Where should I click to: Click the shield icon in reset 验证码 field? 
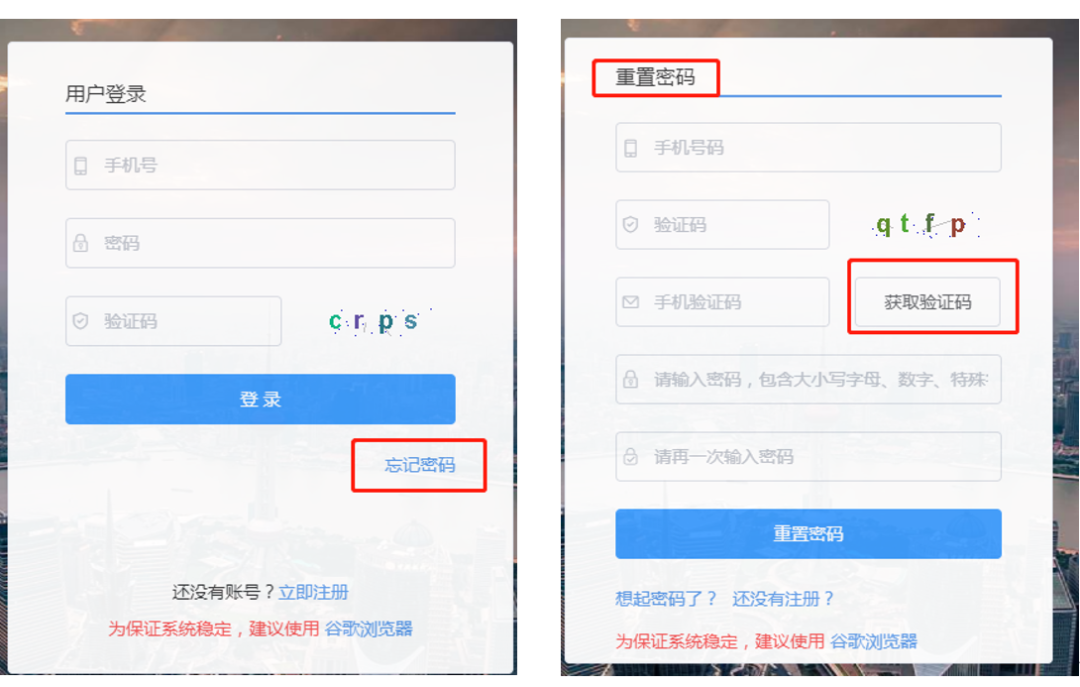click(630, 225)
